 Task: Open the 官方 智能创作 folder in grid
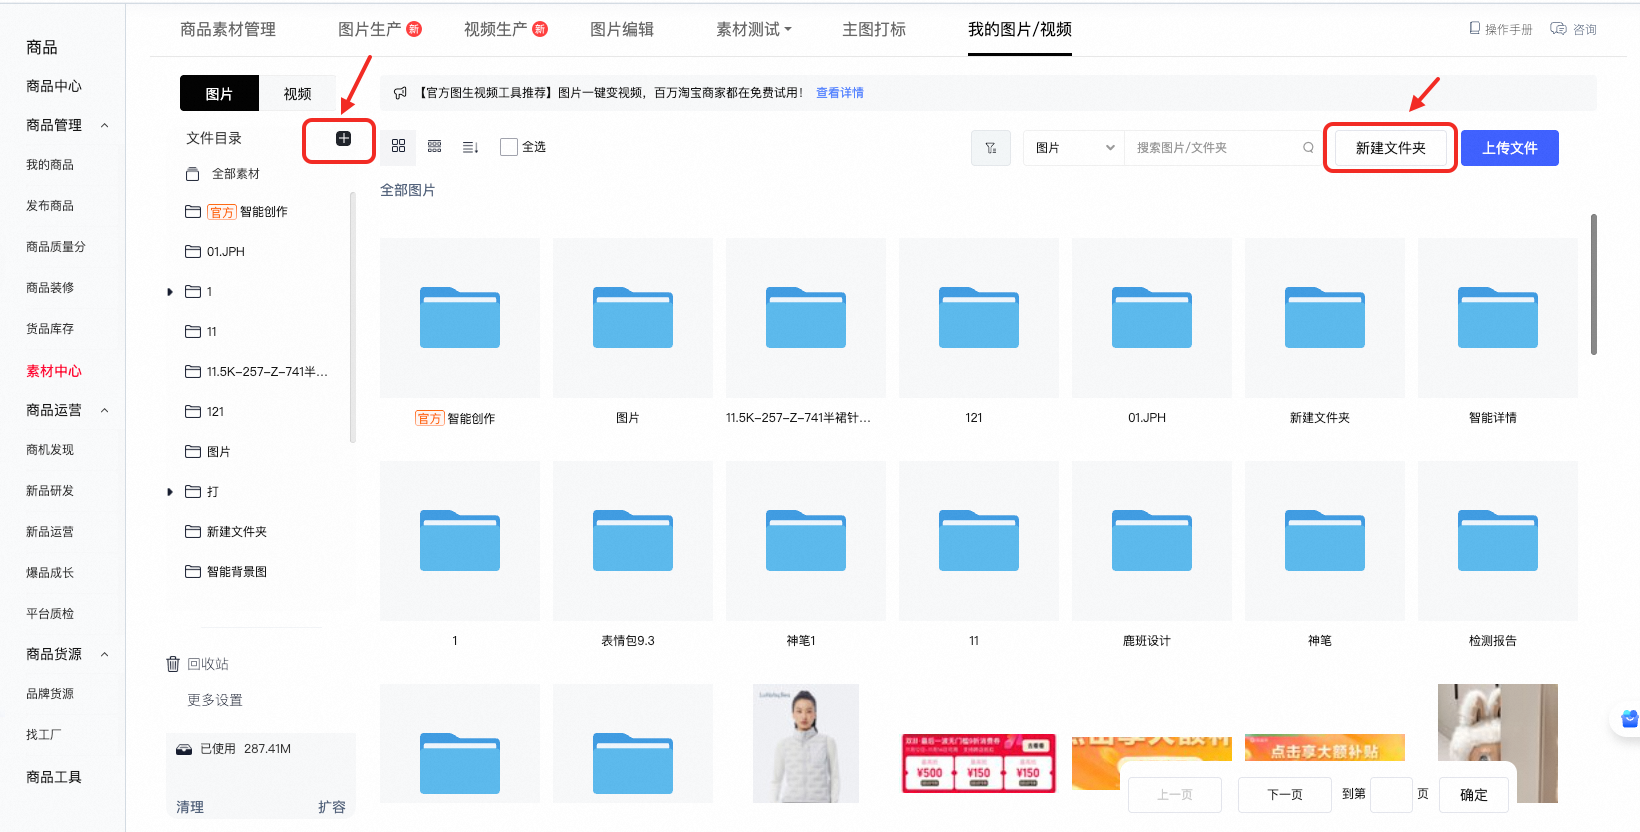click(460, 318)
